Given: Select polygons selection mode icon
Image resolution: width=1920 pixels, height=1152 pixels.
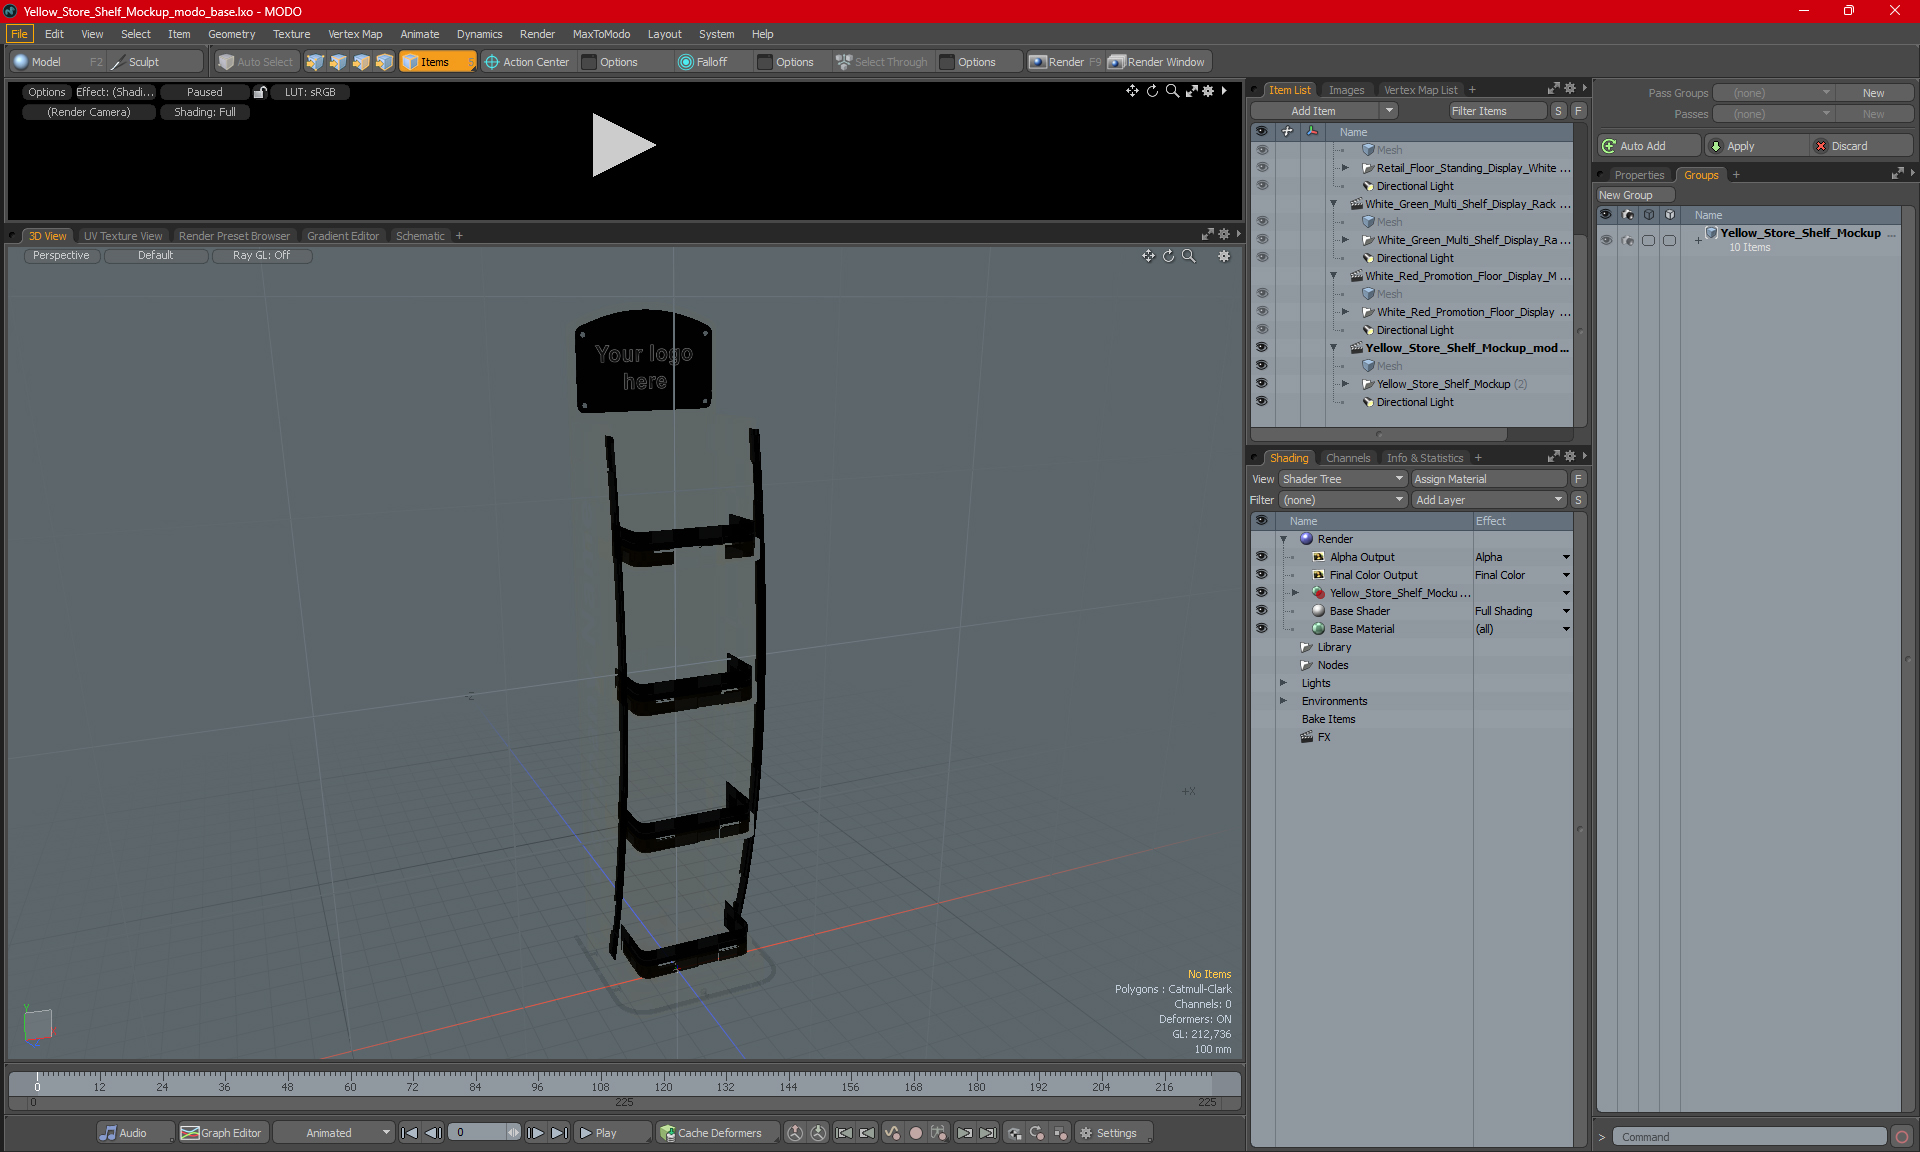Looking at the screenshot, I should (361, 62).
